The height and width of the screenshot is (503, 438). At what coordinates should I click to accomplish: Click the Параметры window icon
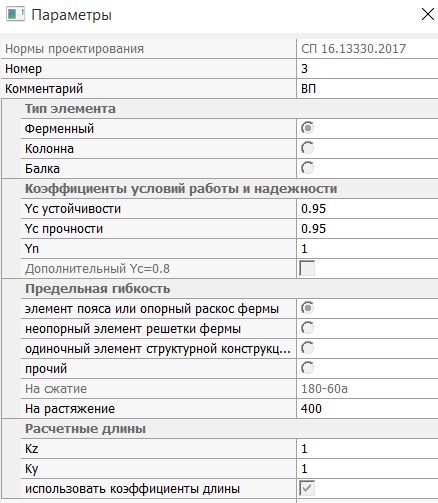click(x=15, y=15)
